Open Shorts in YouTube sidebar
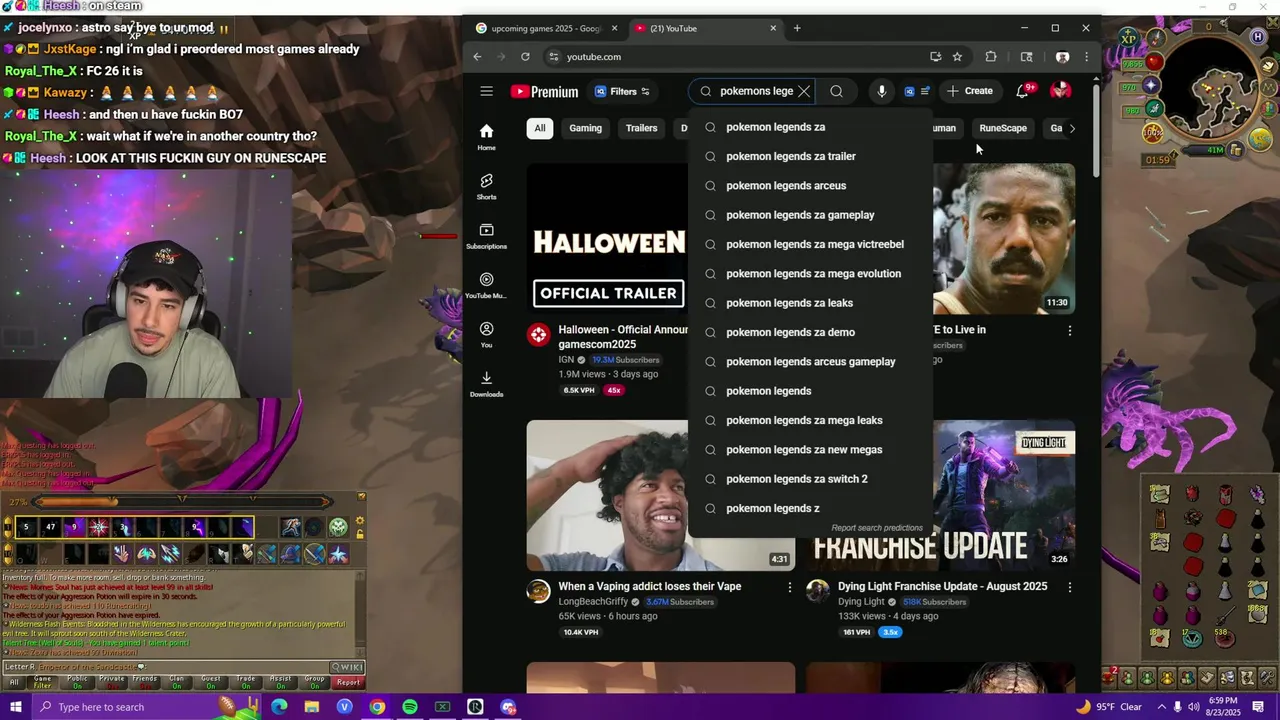 486,186
